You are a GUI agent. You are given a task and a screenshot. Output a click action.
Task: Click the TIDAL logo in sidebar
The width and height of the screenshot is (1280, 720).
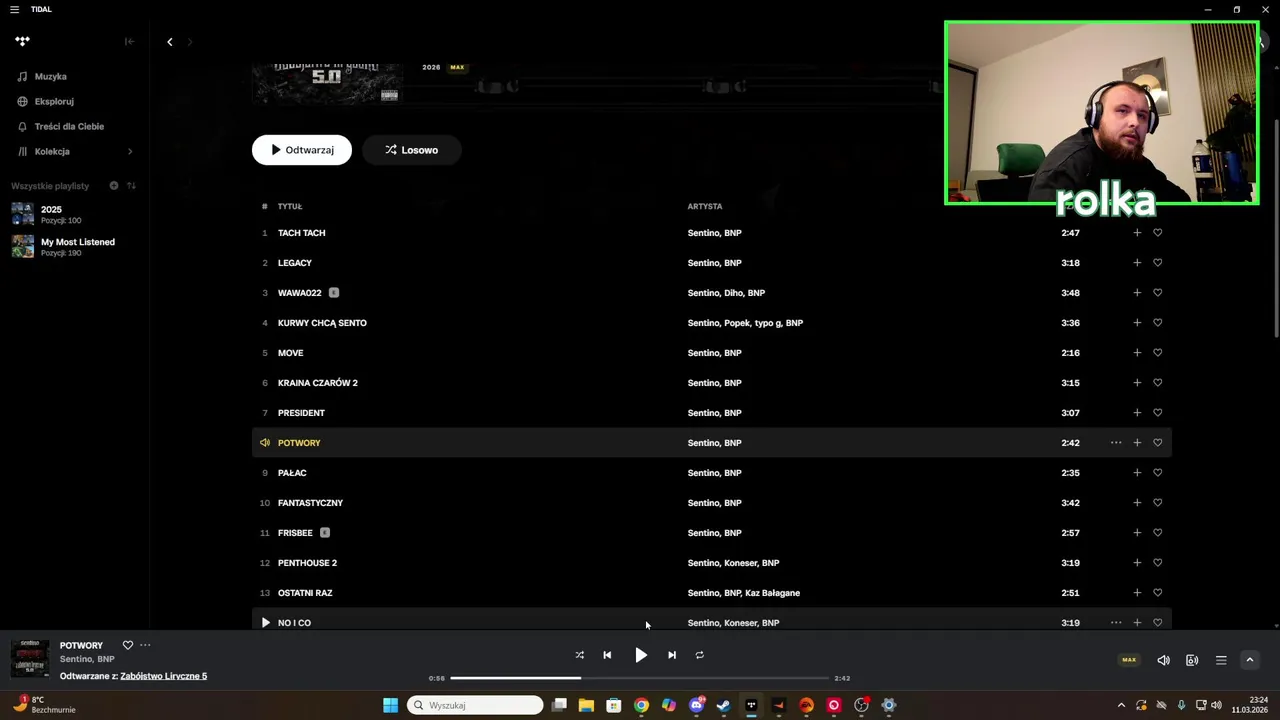[x=23, y=41]
